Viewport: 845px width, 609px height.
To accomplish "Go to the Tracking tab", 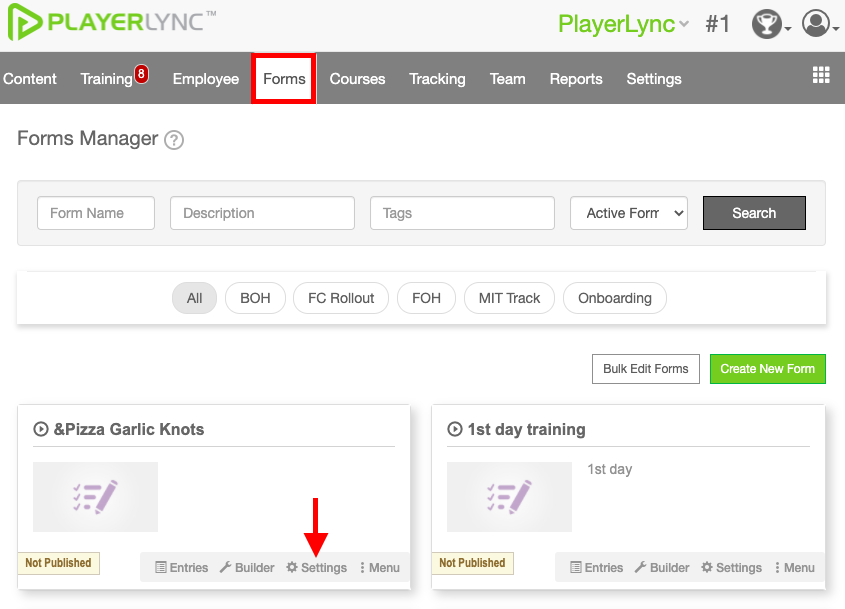I will pyautogui.click(x=437, y=79).
